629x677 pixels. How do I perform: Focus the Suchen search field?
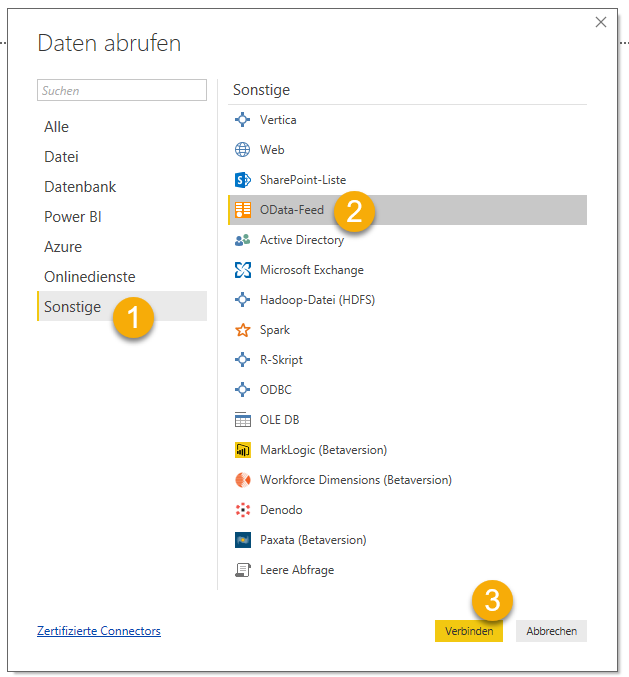pyautogui.click(x=122, y=90)
